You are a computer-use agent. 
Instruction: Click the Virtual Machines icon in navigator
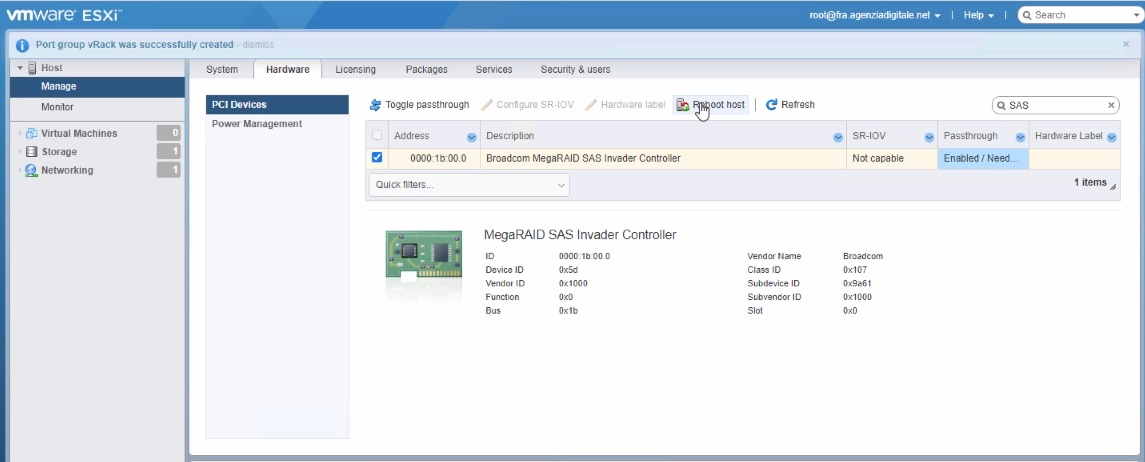tap(31, 134)
